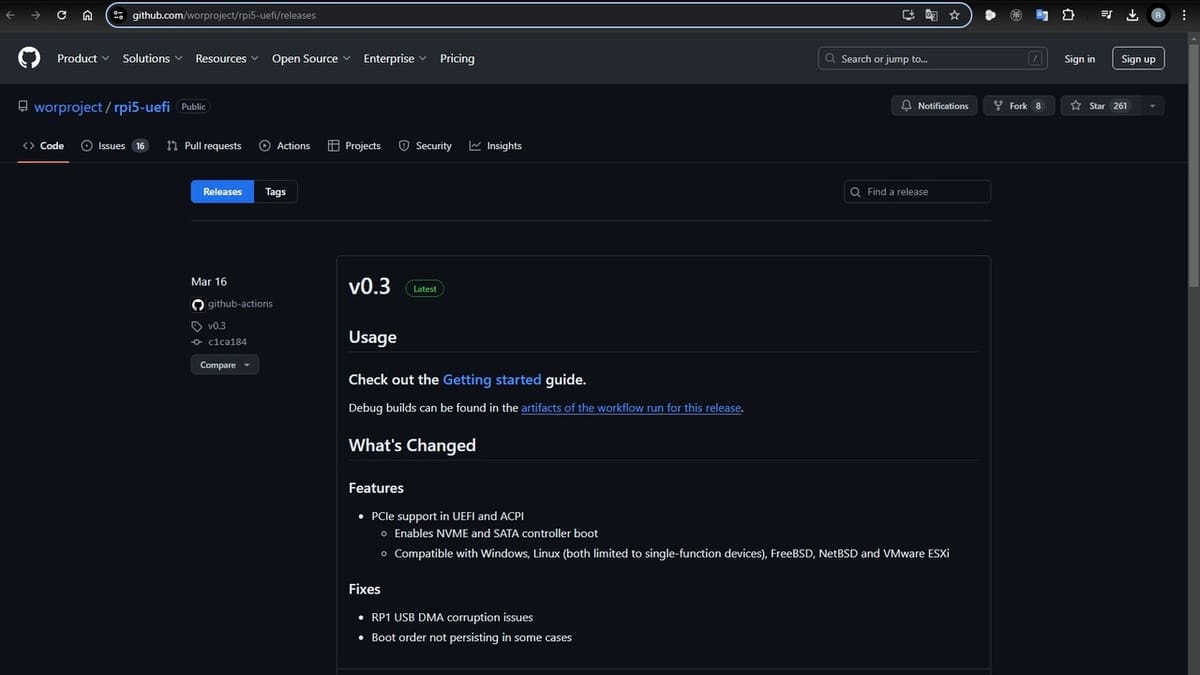Open the github-actions author link
1200x675 pixels.
240,304
